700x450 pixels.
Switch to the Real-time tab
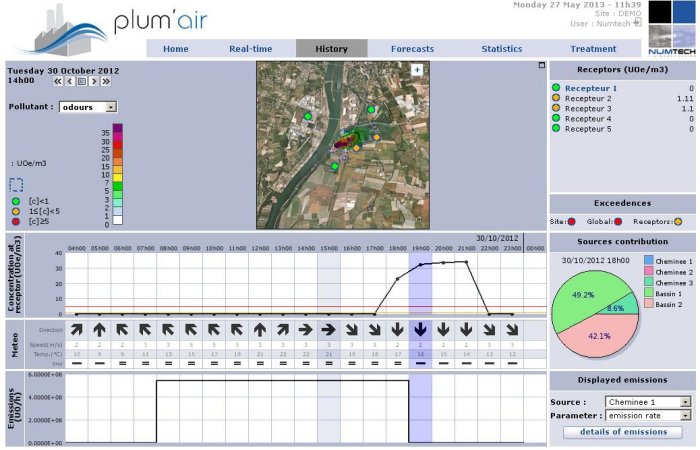point(252,49)
